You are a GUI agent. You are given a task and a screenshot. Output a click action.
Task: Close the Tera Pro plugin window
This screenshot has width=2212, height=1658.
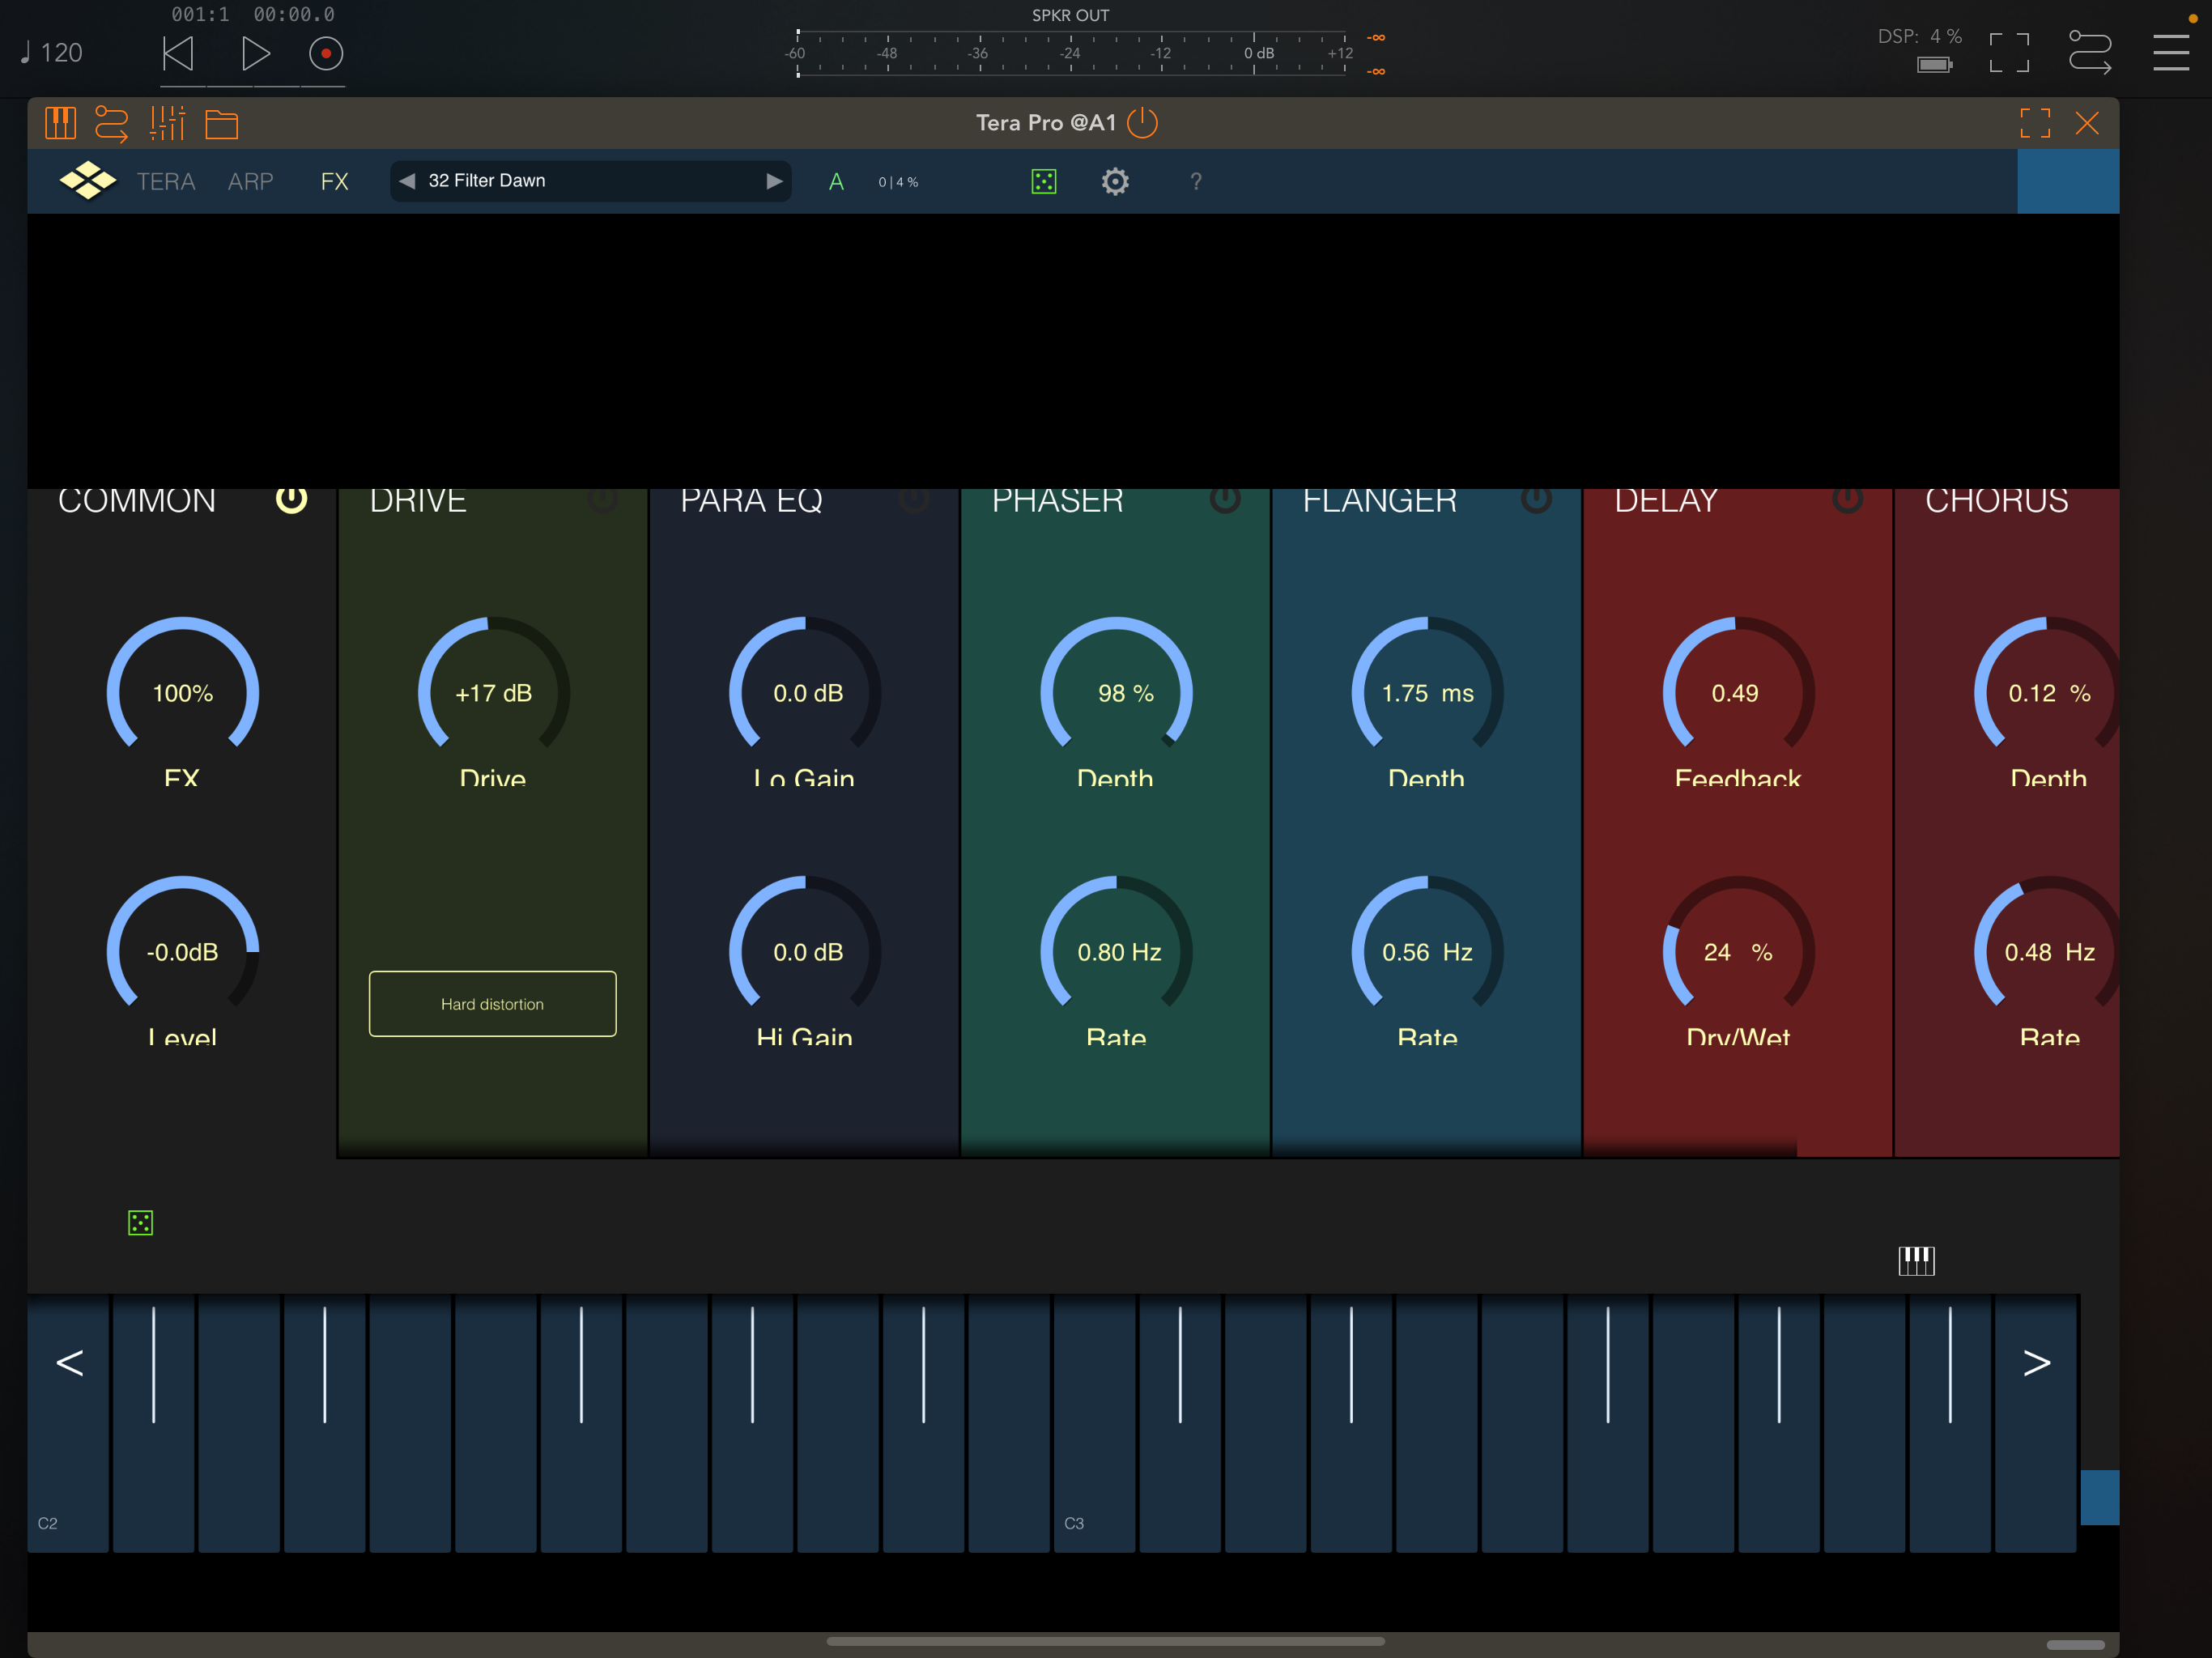2086,123
